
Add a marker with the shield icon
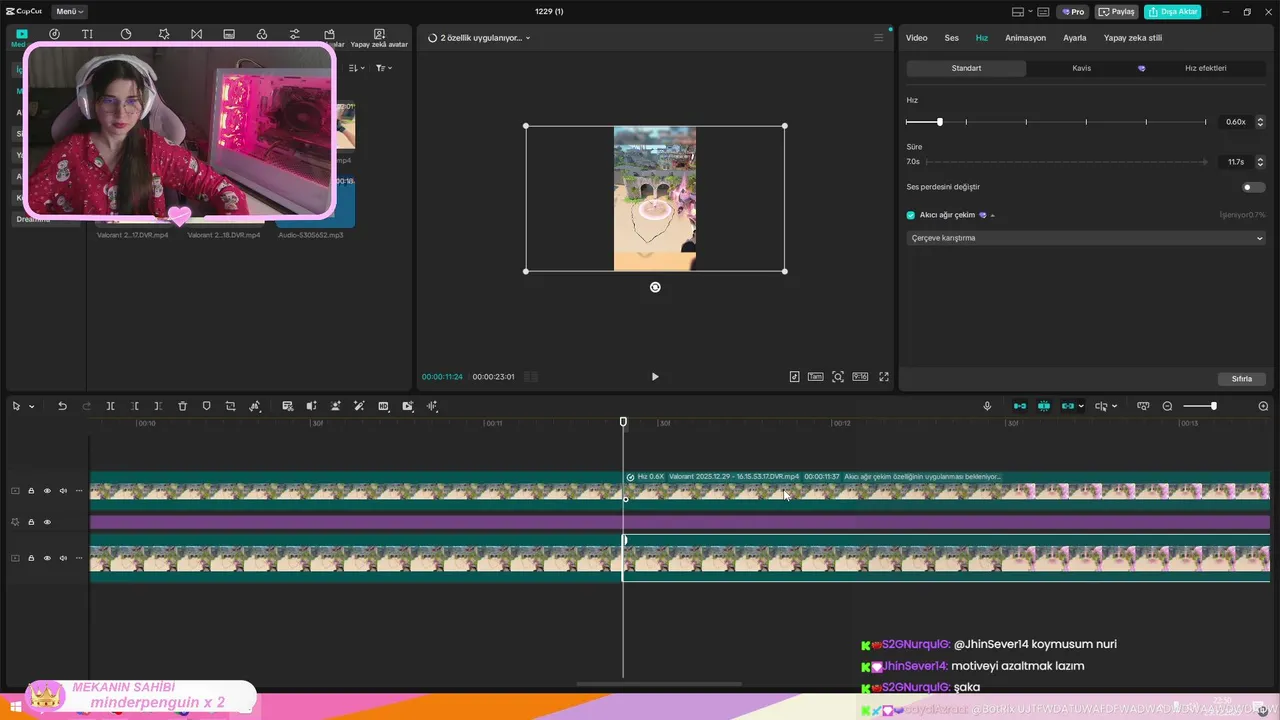tap(206, 406)
